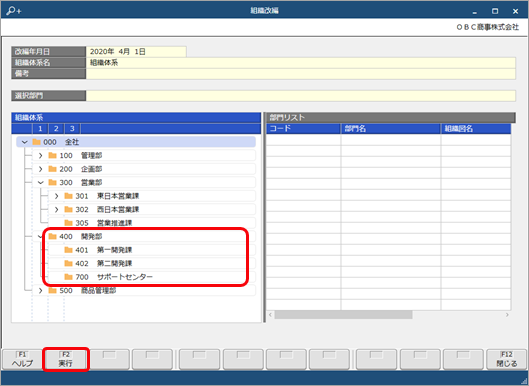Select the 企画部 tree row text
The image size is (529, 386).
pos(91,169)
